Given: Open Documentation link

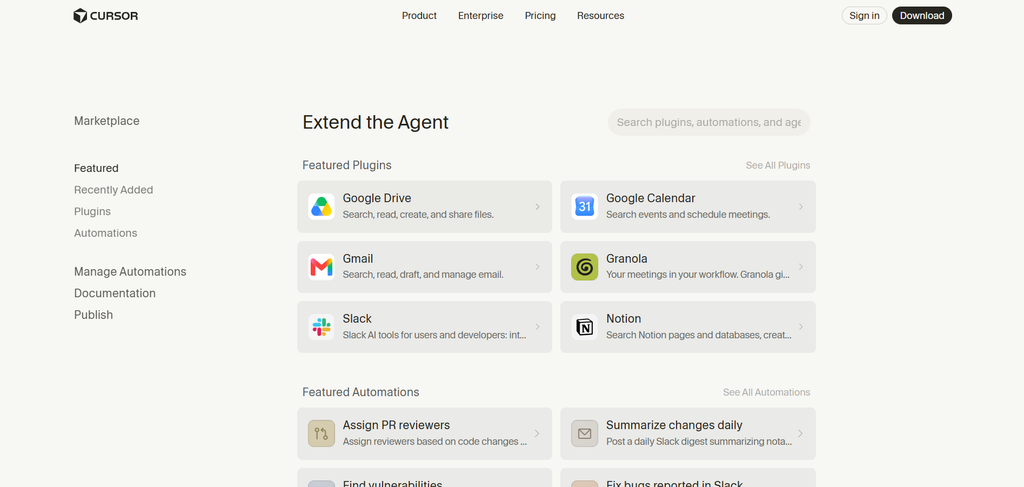Looking at the screenshot, I should point(115,293).
